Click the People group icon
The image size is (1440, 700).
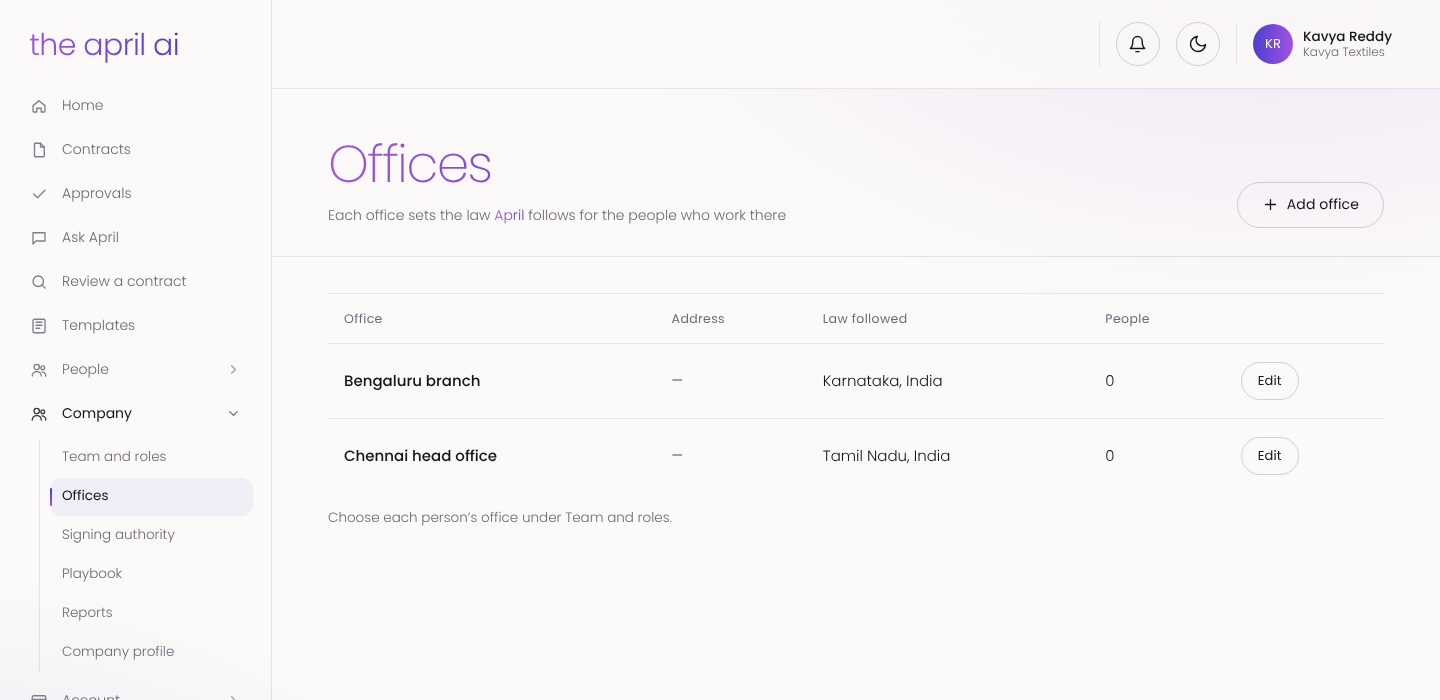(39, 370)
